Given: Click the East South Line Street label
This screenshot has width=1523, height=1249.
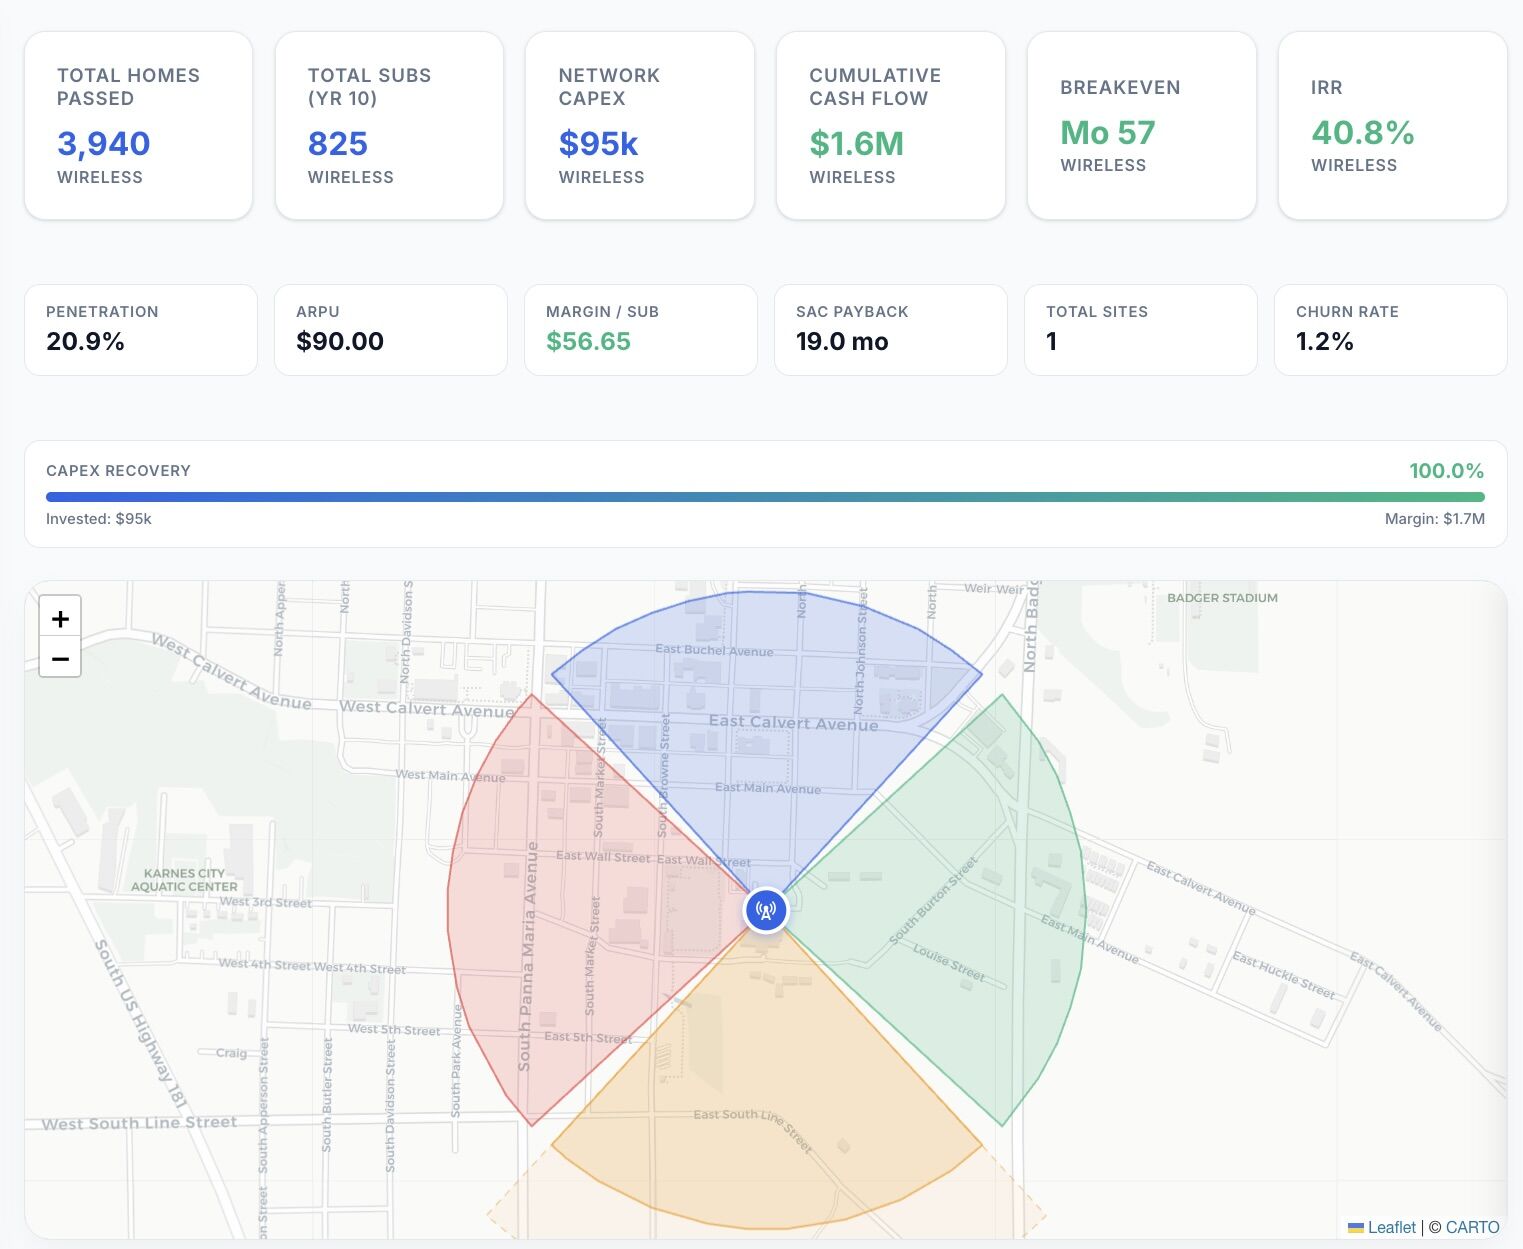Looking at the screenshot, I should 753,1129.
